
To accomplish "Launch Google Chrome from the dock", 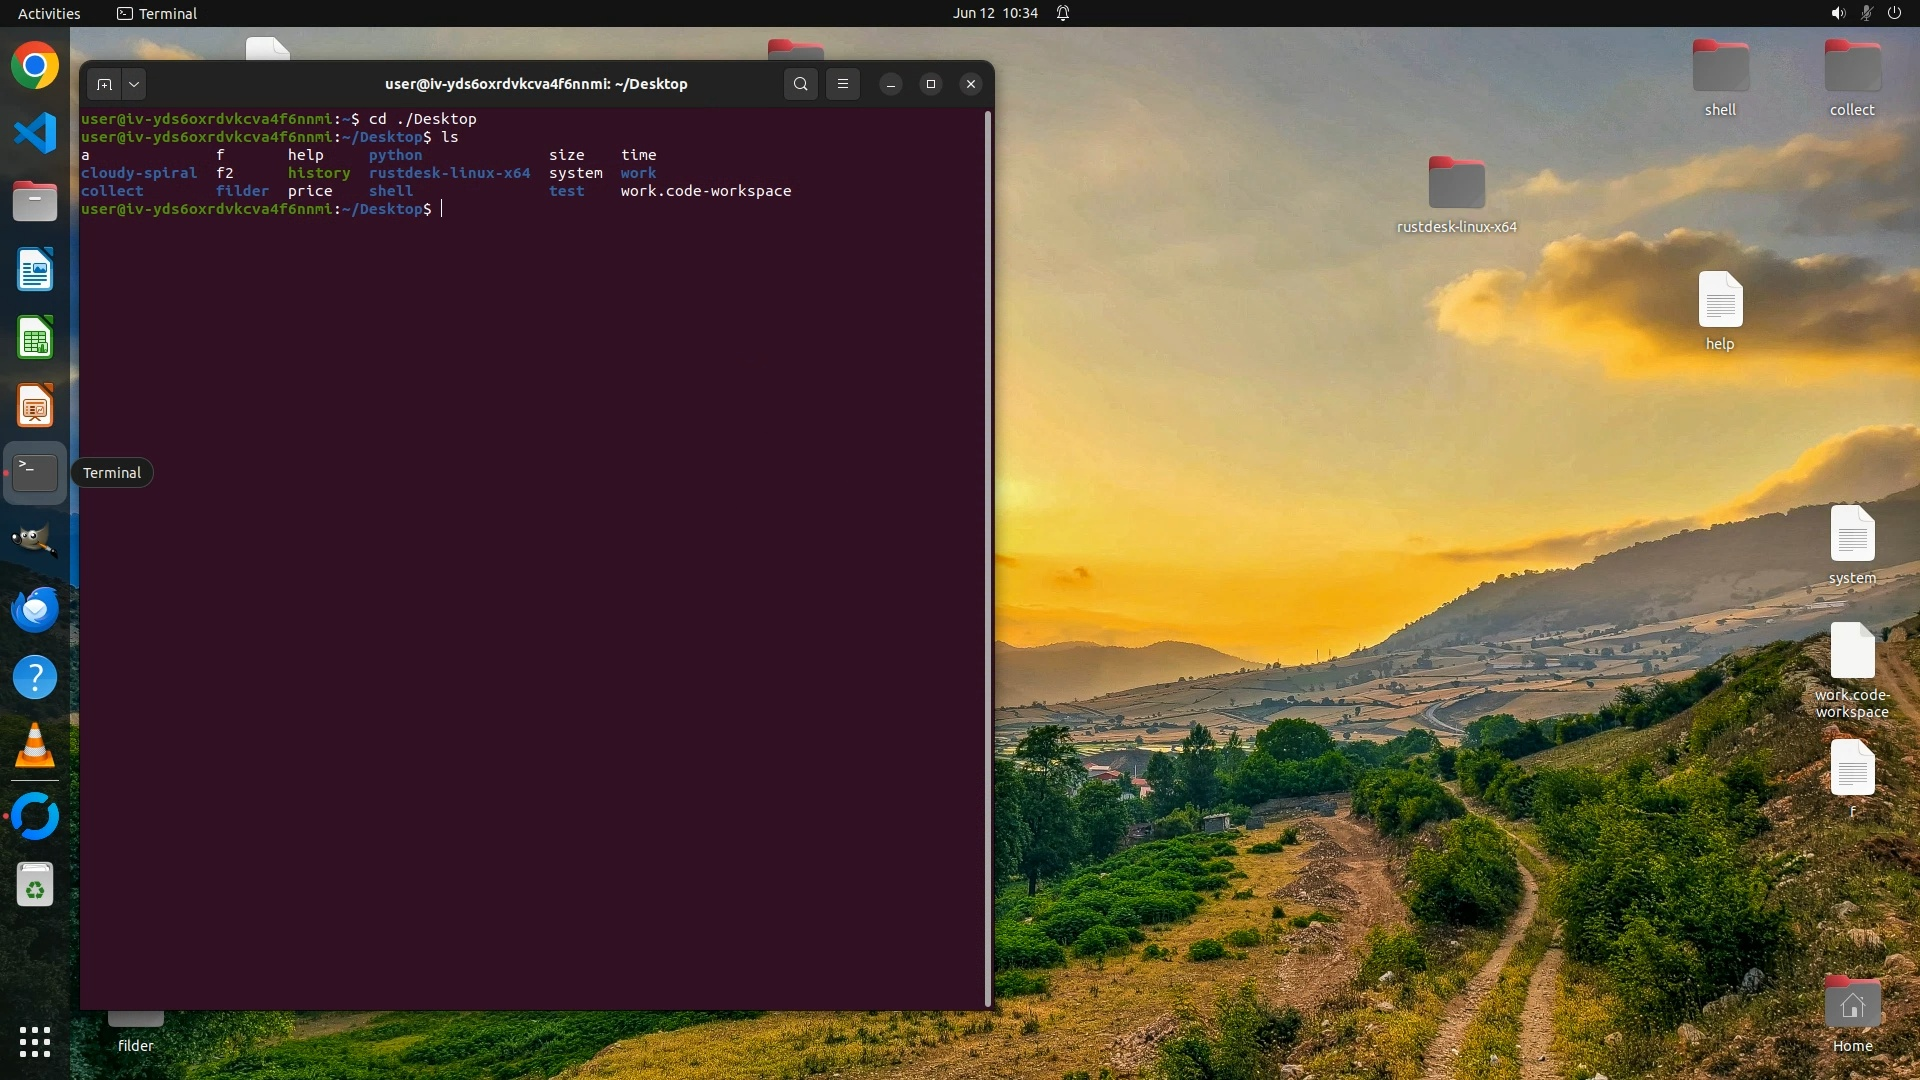I will pyautogui.click(x=35, y=66).
